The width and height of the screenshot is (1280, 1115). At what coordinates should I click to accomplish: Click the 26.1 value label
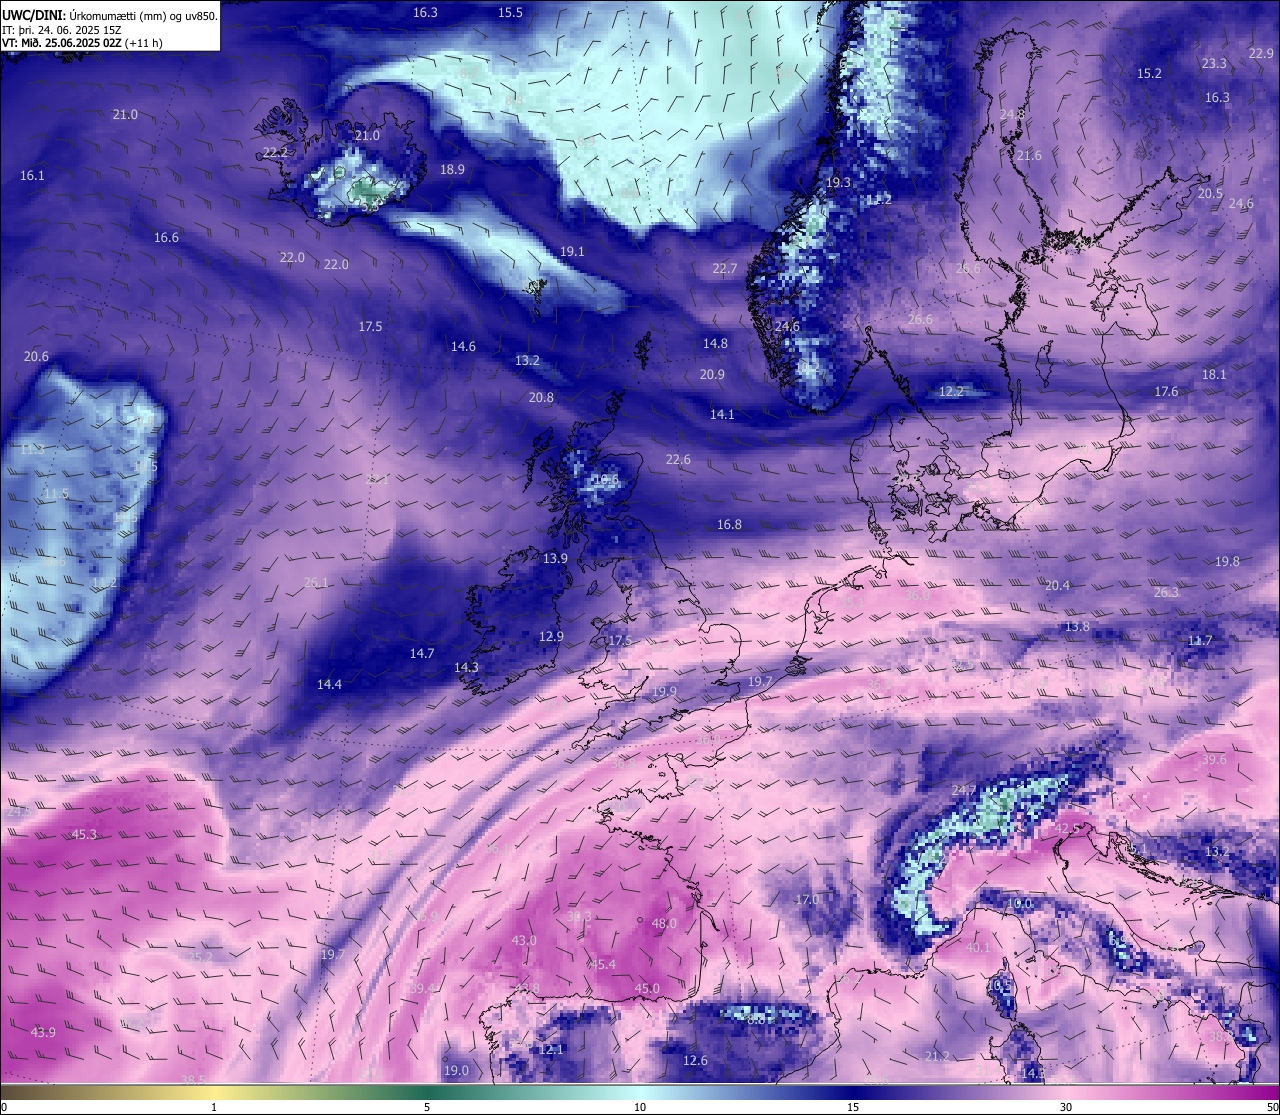coord(316,582)
